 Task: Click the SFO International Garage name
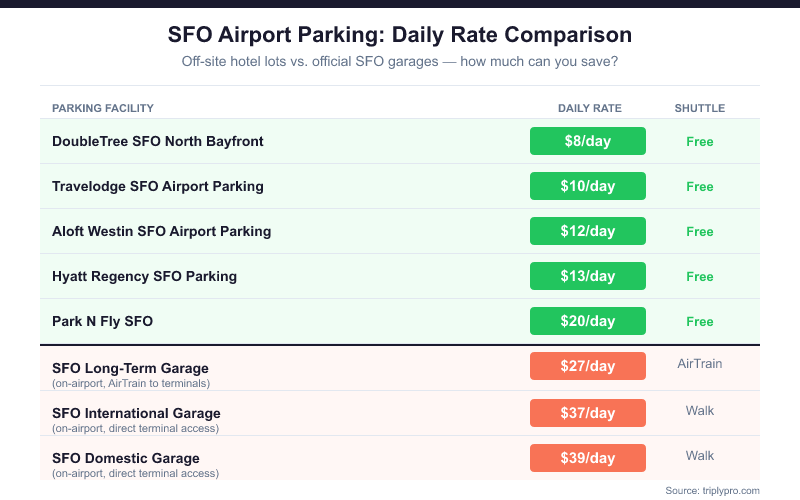coord(136,413)
